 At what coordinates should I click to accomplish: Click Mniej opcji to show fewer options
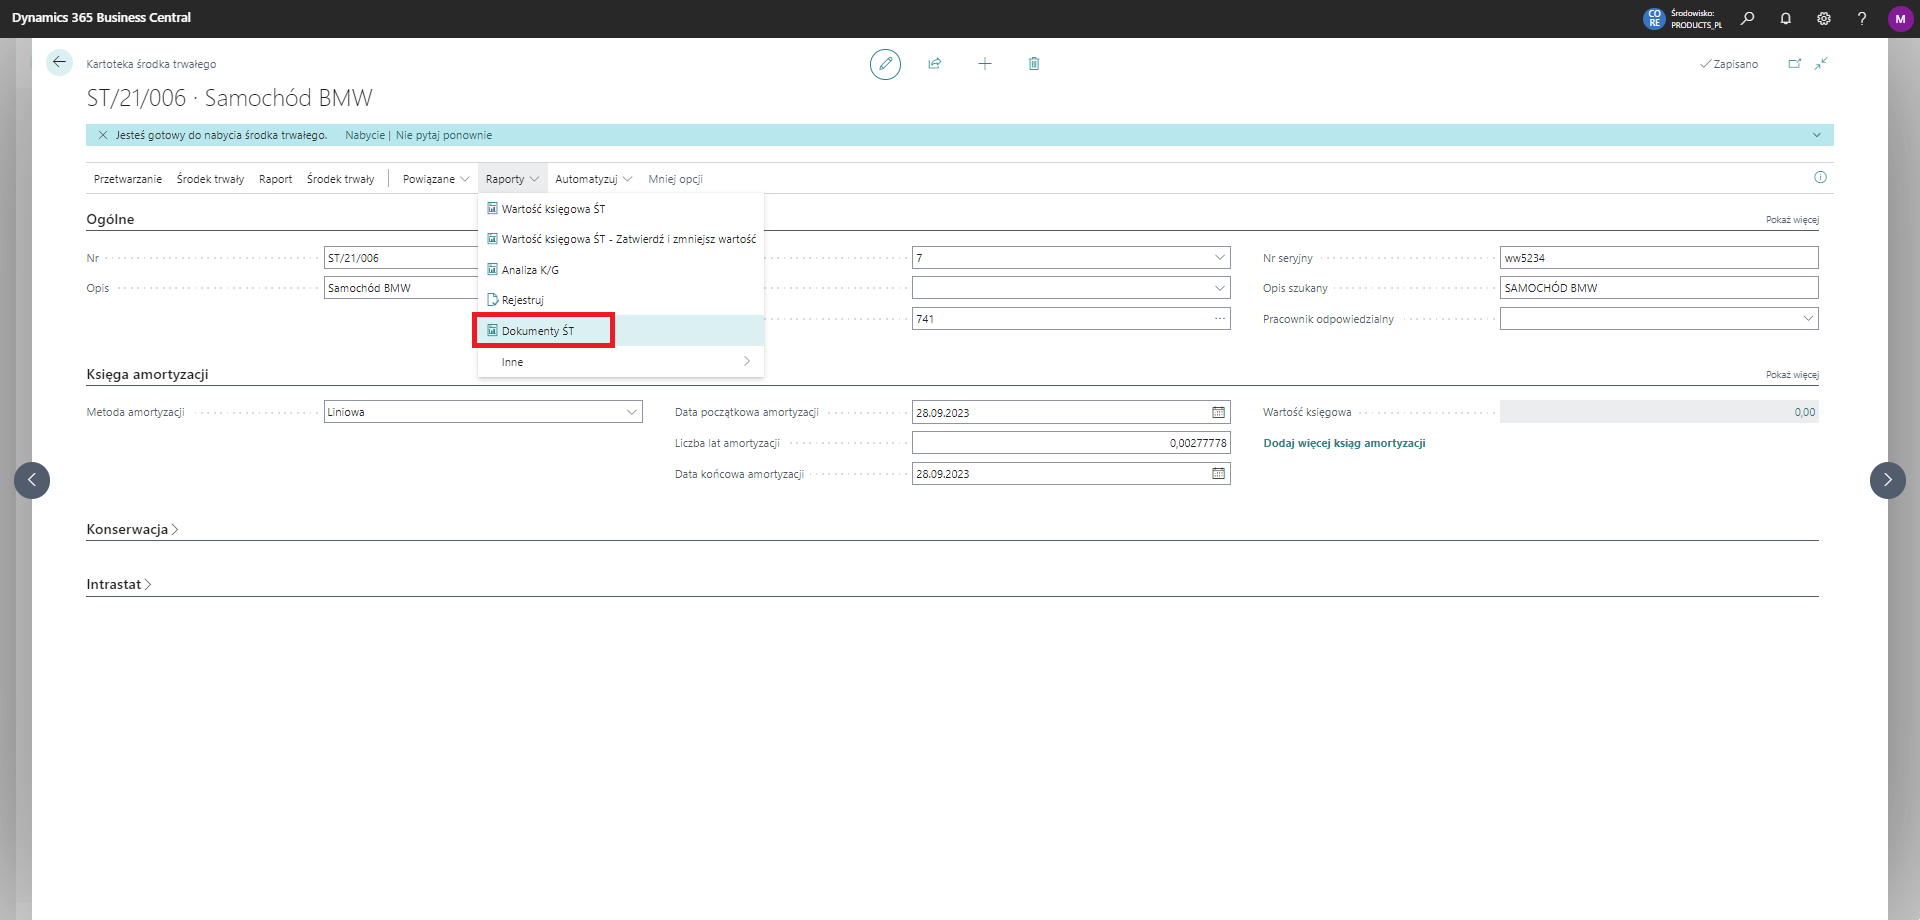pyautogui.click(x=675, y=179)
